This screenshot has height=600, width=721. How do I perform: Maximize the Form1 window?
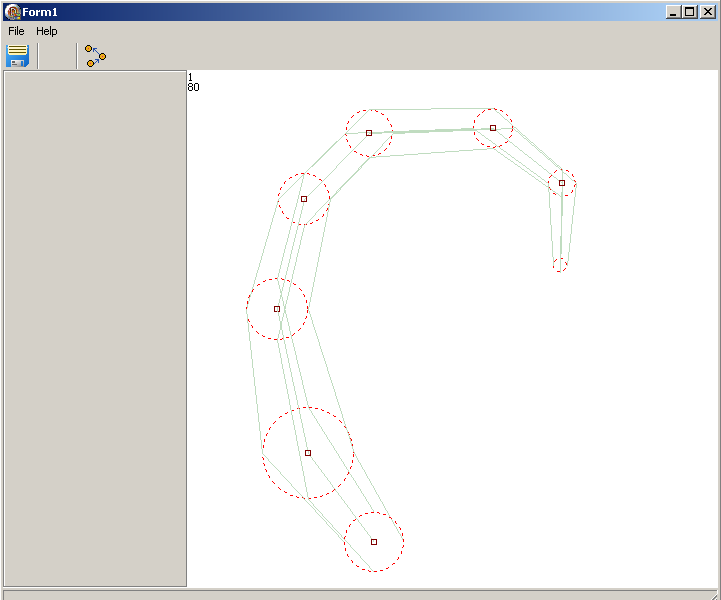click(690, 12)
